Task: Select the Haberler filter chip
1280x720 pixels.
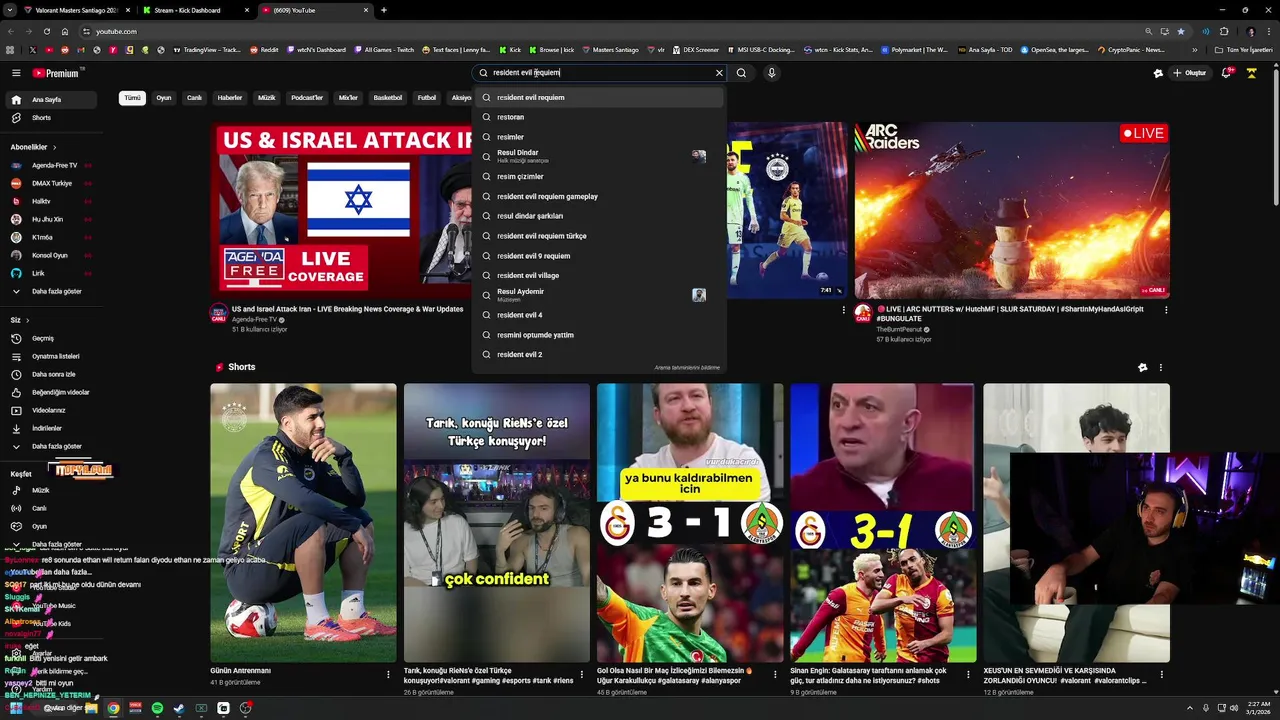Action: point(230,98)
